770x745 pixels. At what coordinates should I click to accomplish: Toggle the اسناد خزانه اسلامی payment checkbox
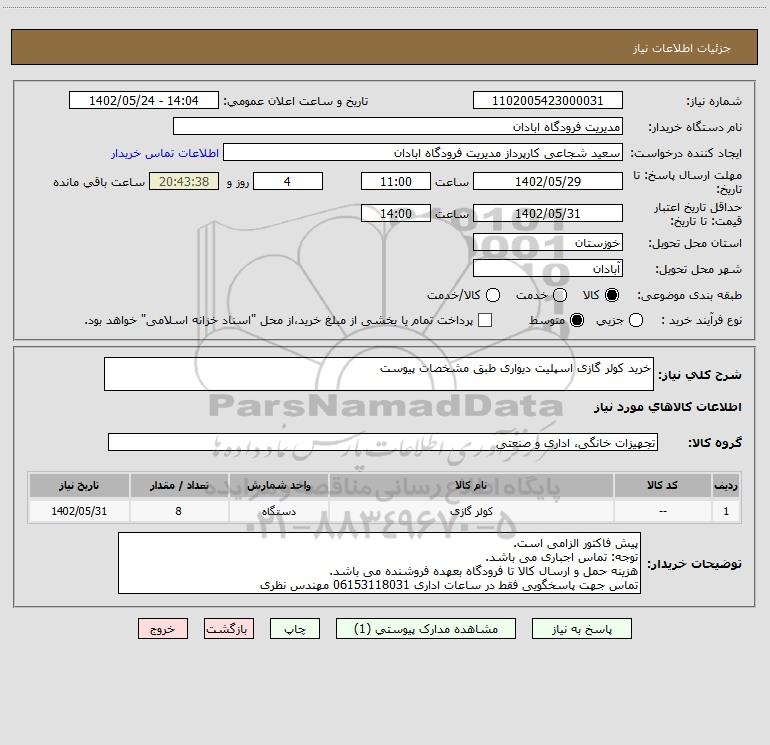click(485, 320)
